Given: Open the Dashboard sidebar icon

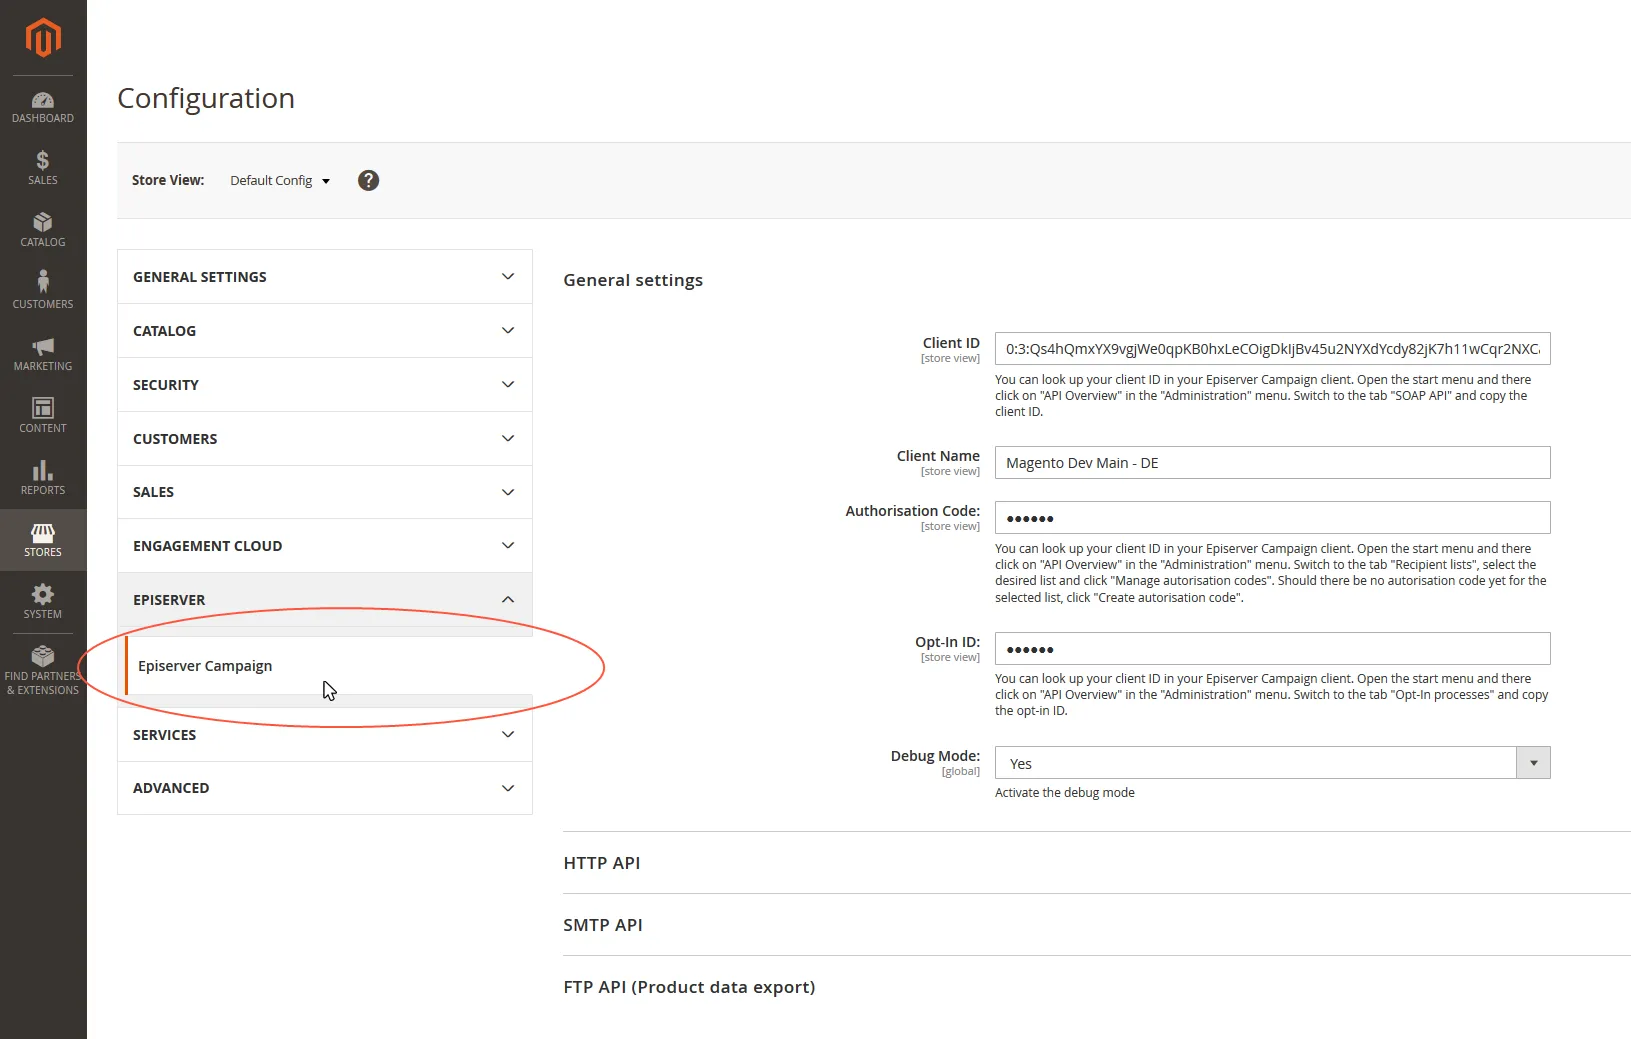Looking at the screenshot, I should (x=43, y=107).
